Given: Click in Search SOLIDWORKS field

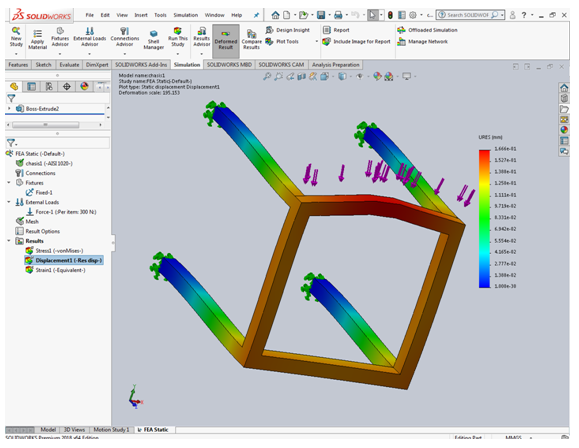Looking at the screenshot, I should (x=467, y=15).
